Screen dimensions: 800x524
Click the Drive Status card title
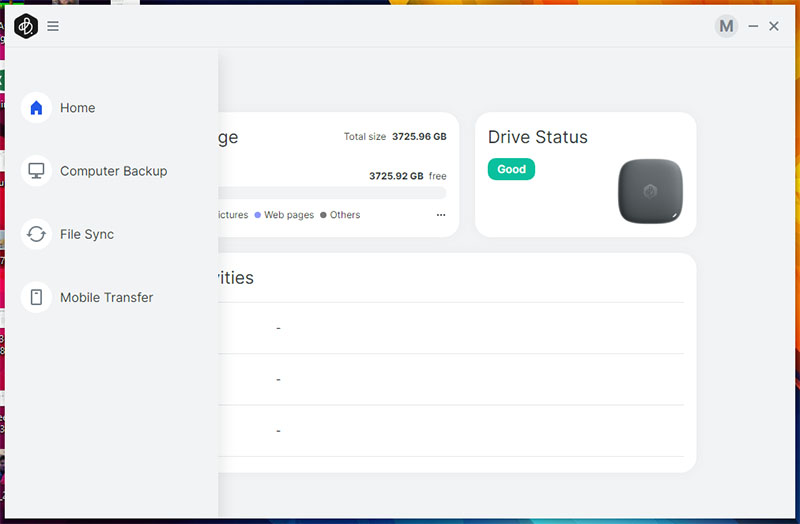click(537, 137)
